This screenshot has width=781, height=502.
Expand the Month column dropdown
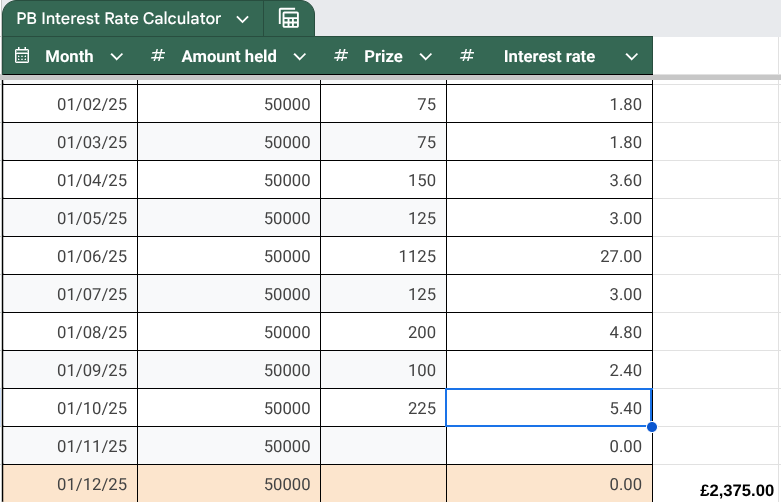(116, 57)
